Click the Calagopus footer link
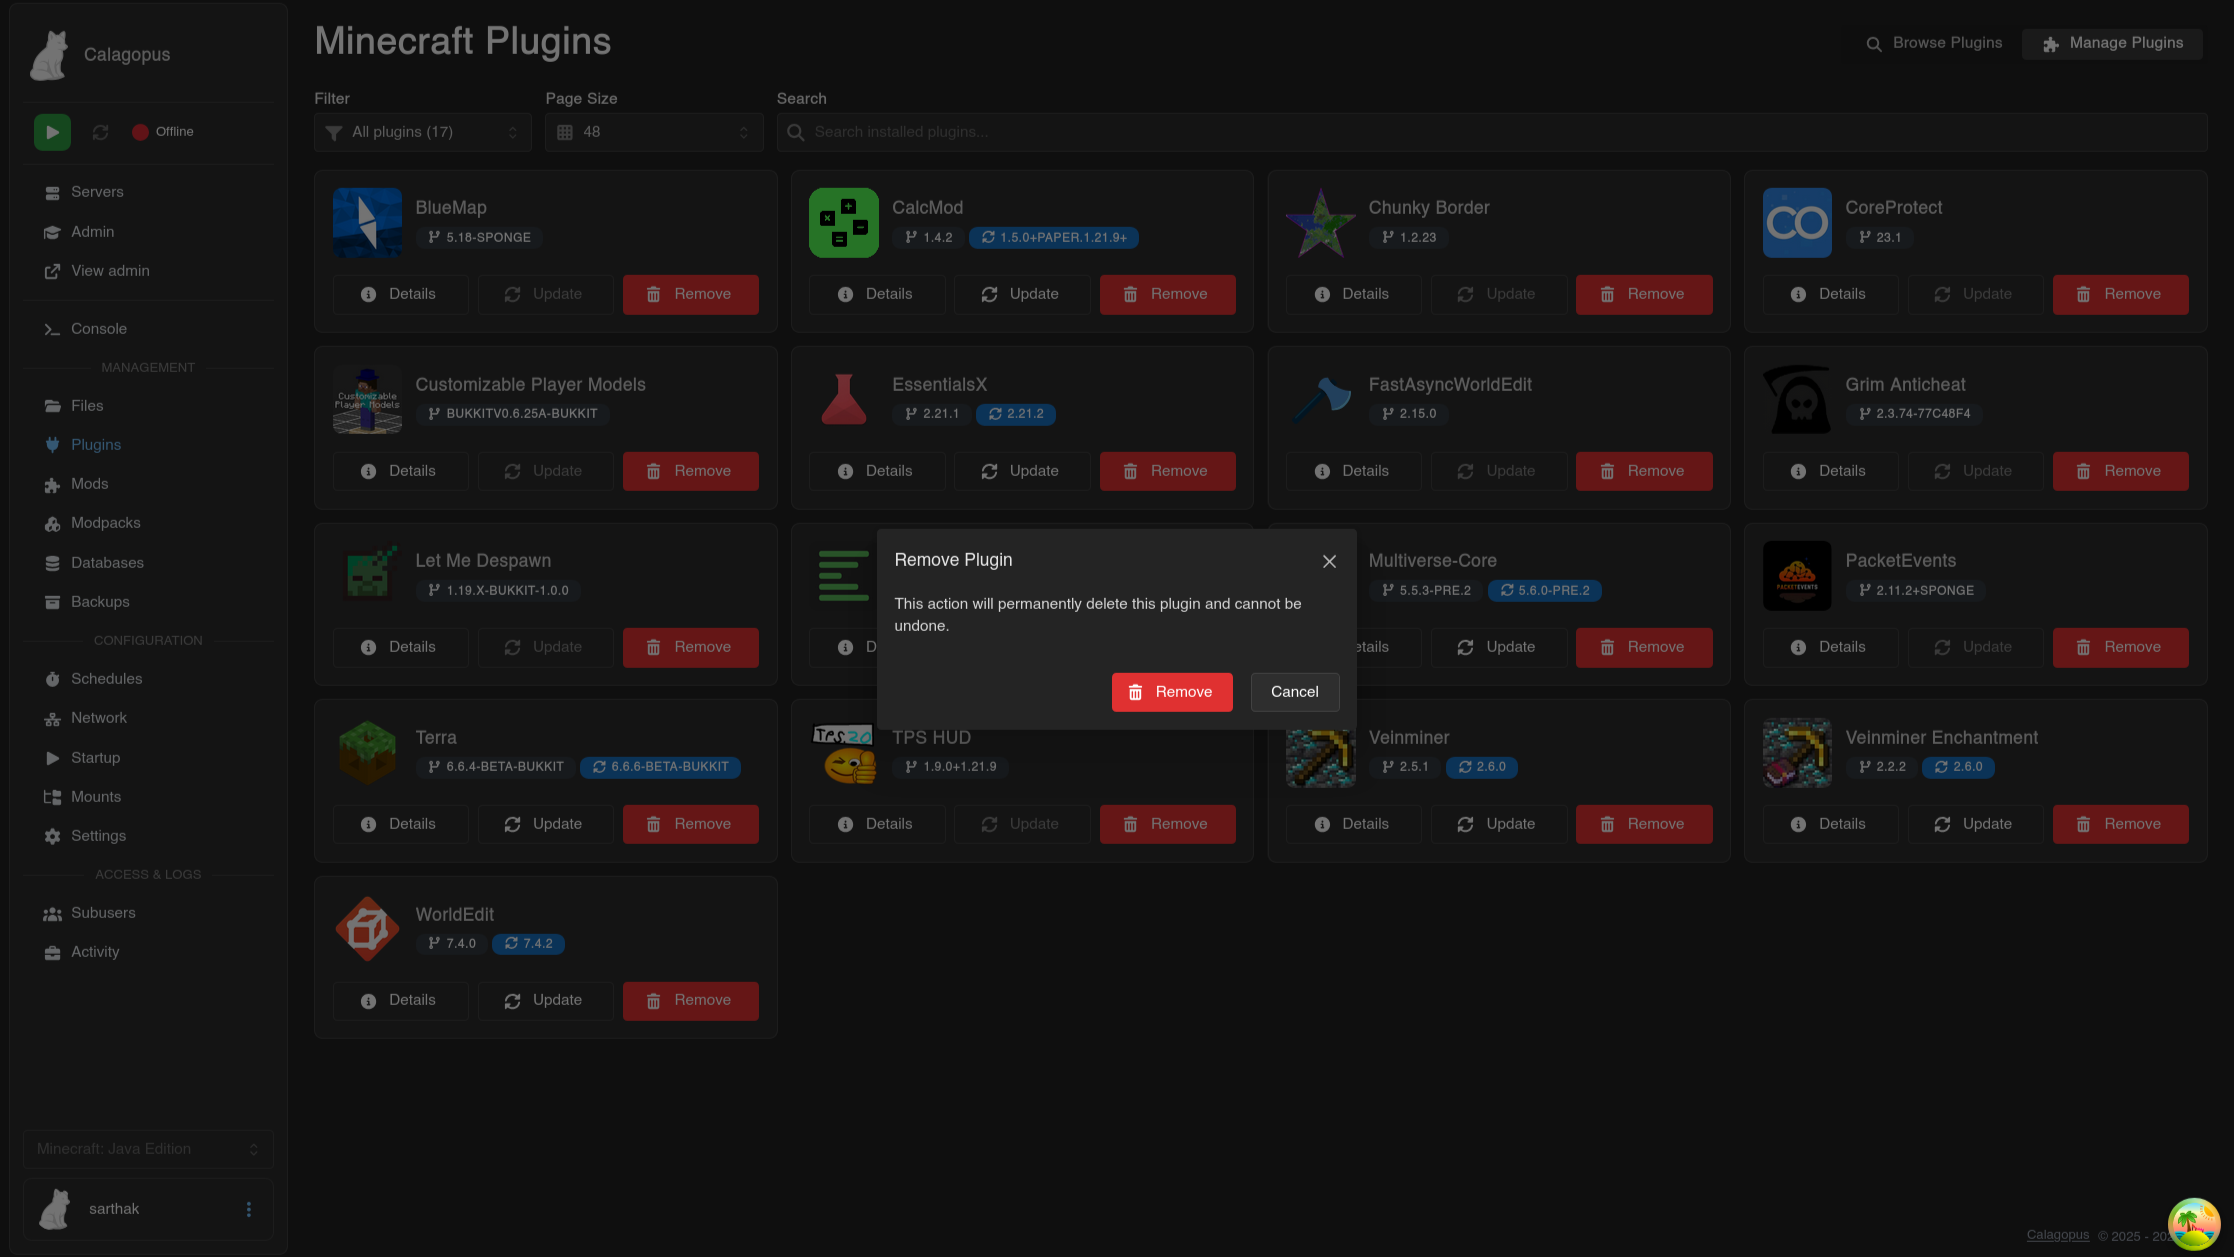The width and height of the screenshot is (2234, 1257). (2057, 1235)
